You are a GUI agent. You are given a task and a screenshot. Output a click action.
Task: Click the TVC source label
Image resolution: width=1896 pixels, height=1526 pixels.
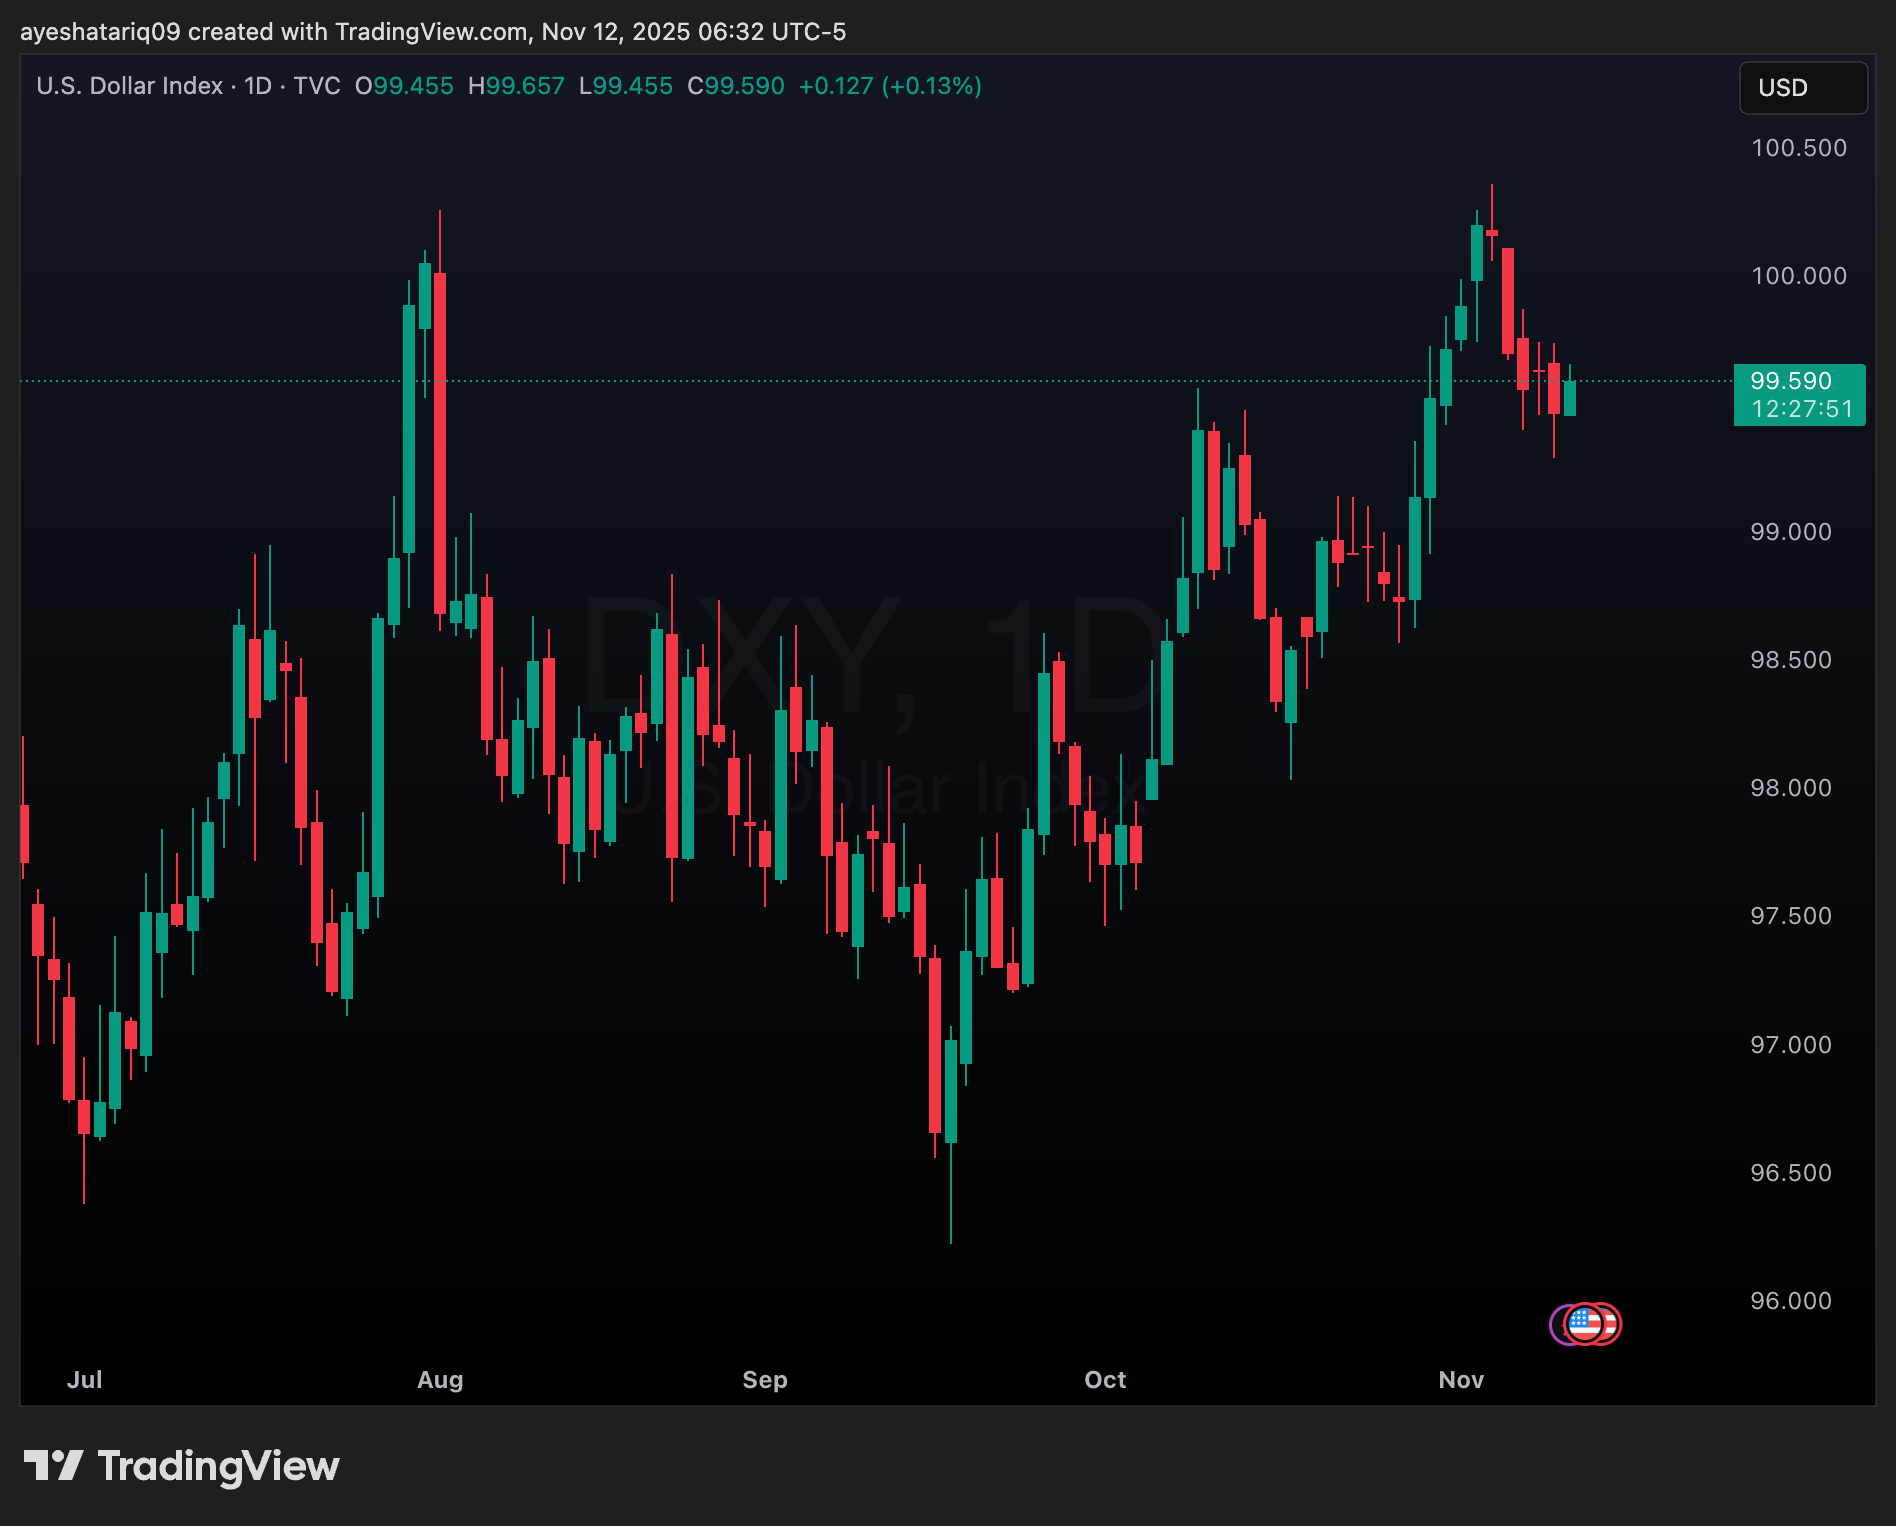click(317, 86)
